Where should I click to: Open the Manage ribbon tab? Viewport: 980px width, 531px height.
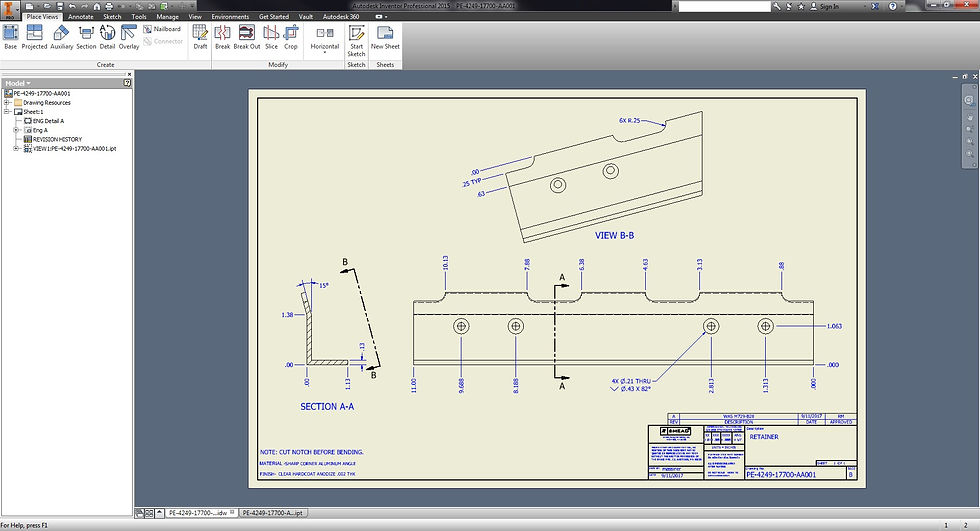pyautogui.click(x=167, y=17)
